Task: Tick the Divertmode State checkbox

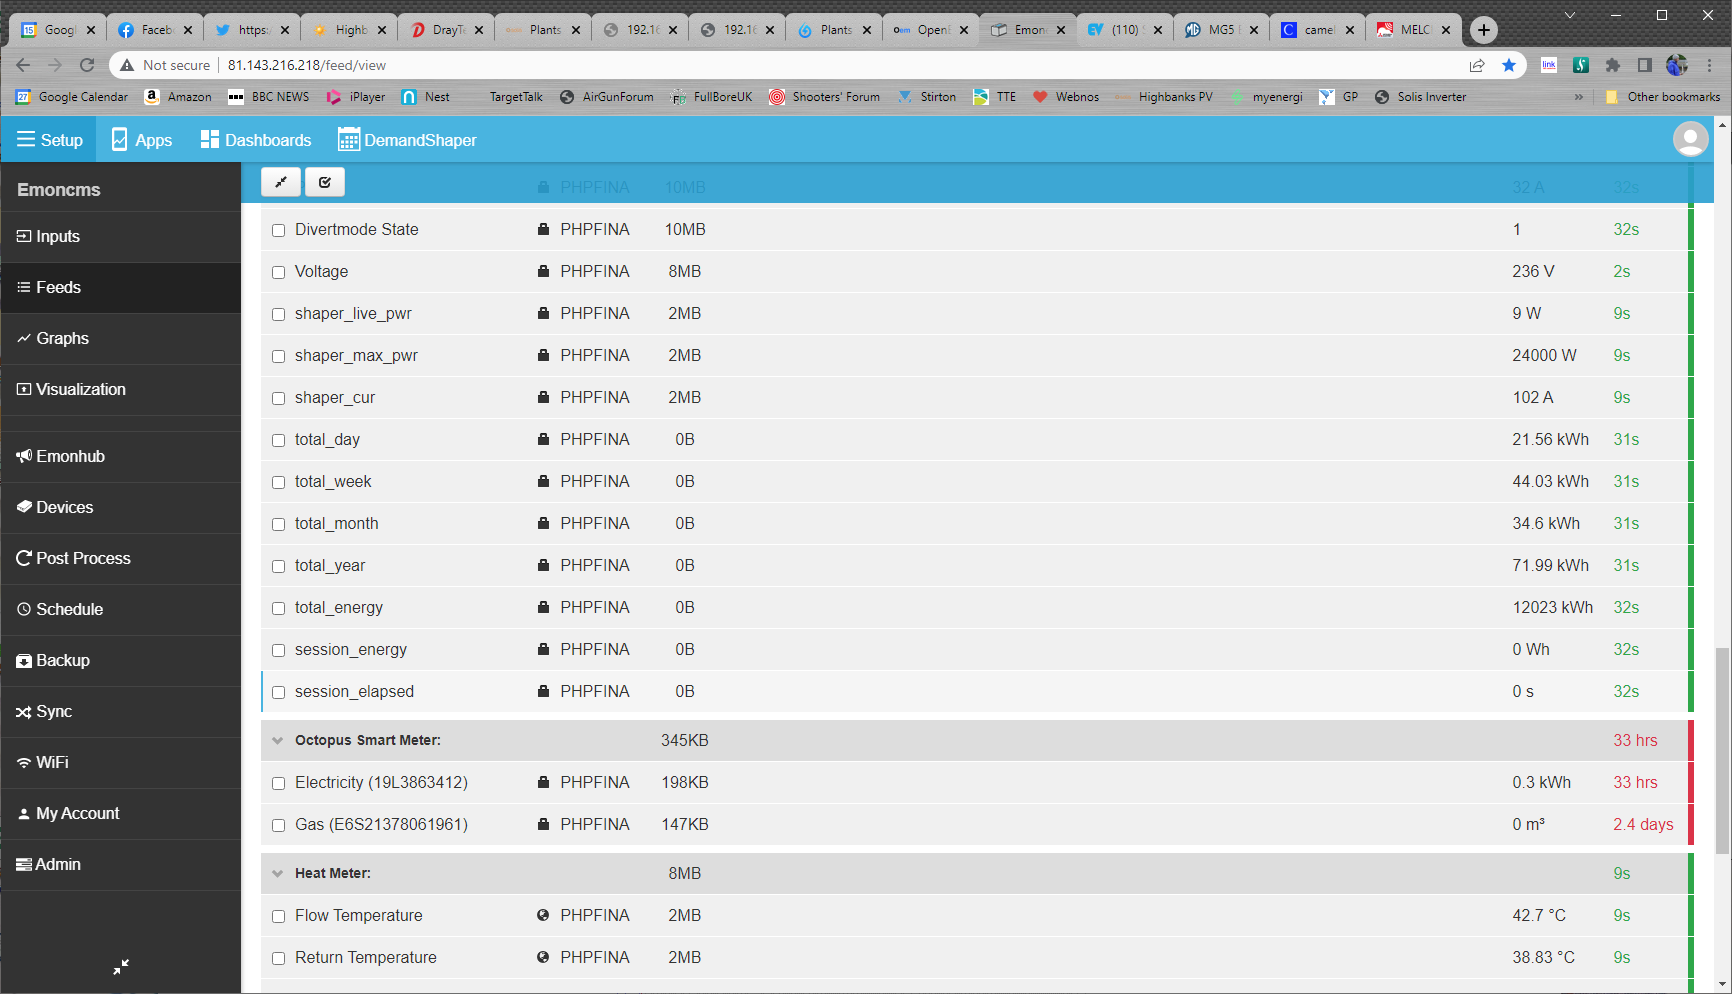Action: pos(279,230)
